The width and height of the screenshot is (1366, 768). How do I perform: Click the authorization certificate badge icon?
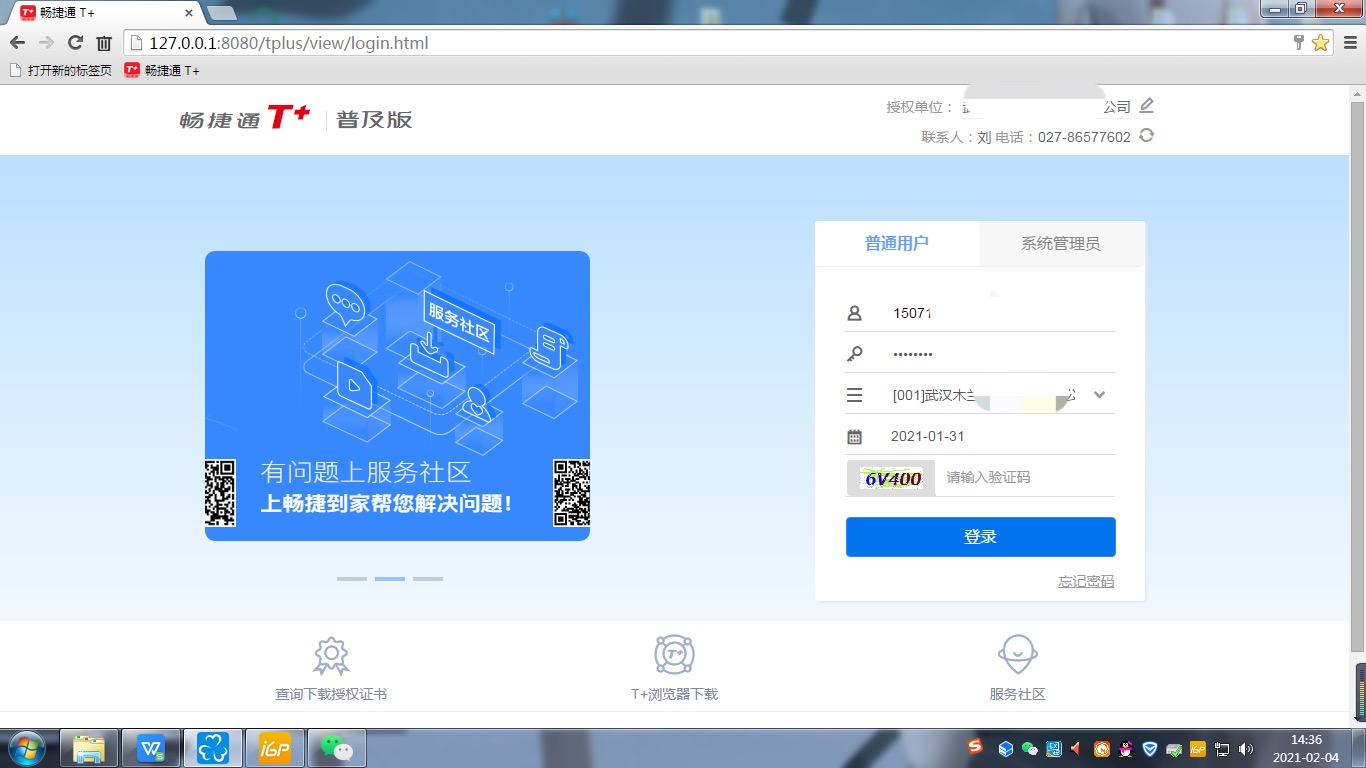coord(331,656)
